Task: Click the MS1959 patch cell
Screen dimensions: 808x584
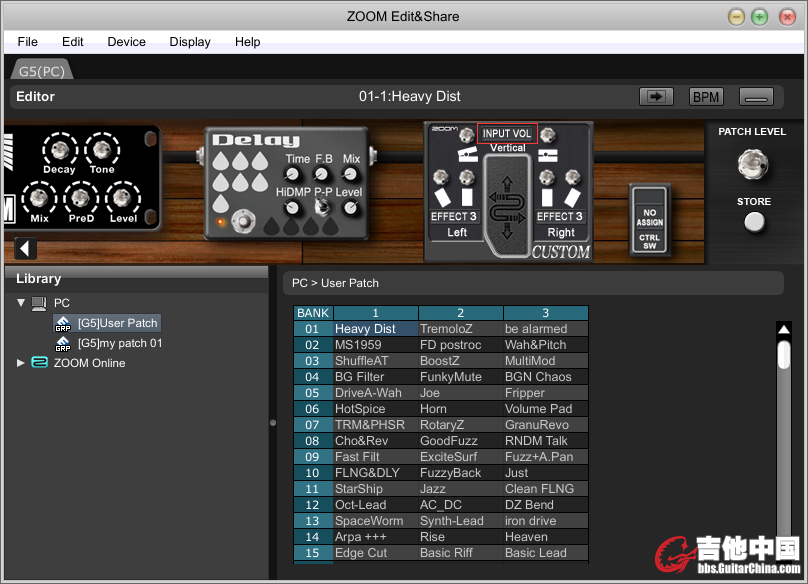Action: [376, 345]
